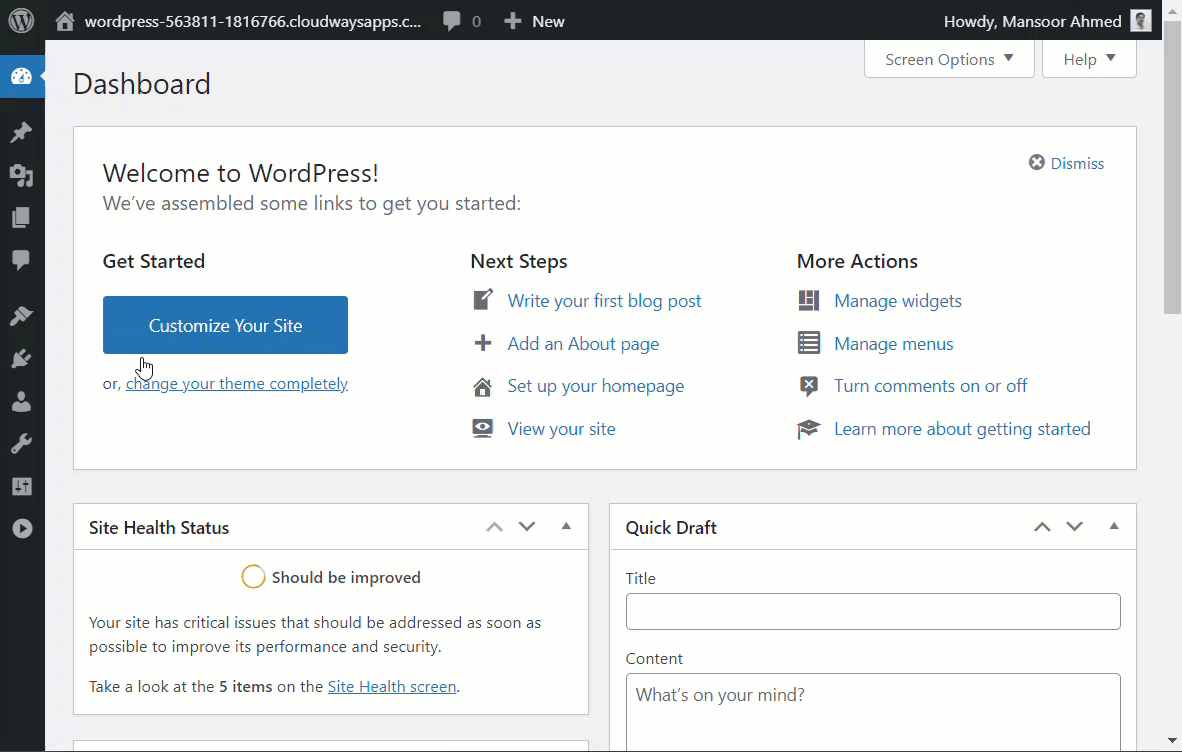Open the Write your first blog post link
Screen dimensions: 1182x752
pos(604,301)
